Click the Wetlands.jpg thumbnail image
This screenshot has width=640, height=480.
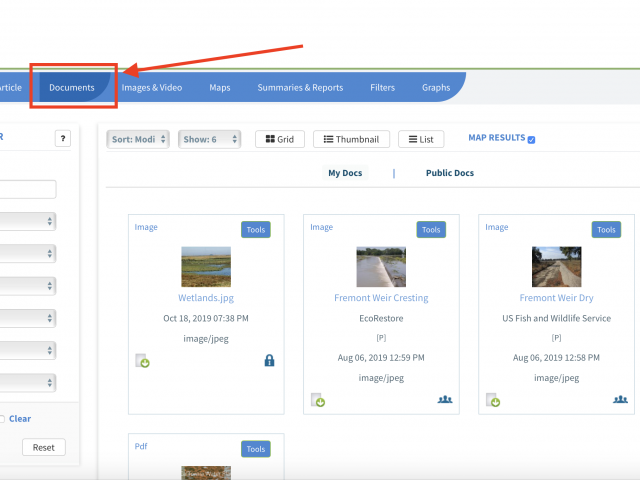tap(206, 267)
